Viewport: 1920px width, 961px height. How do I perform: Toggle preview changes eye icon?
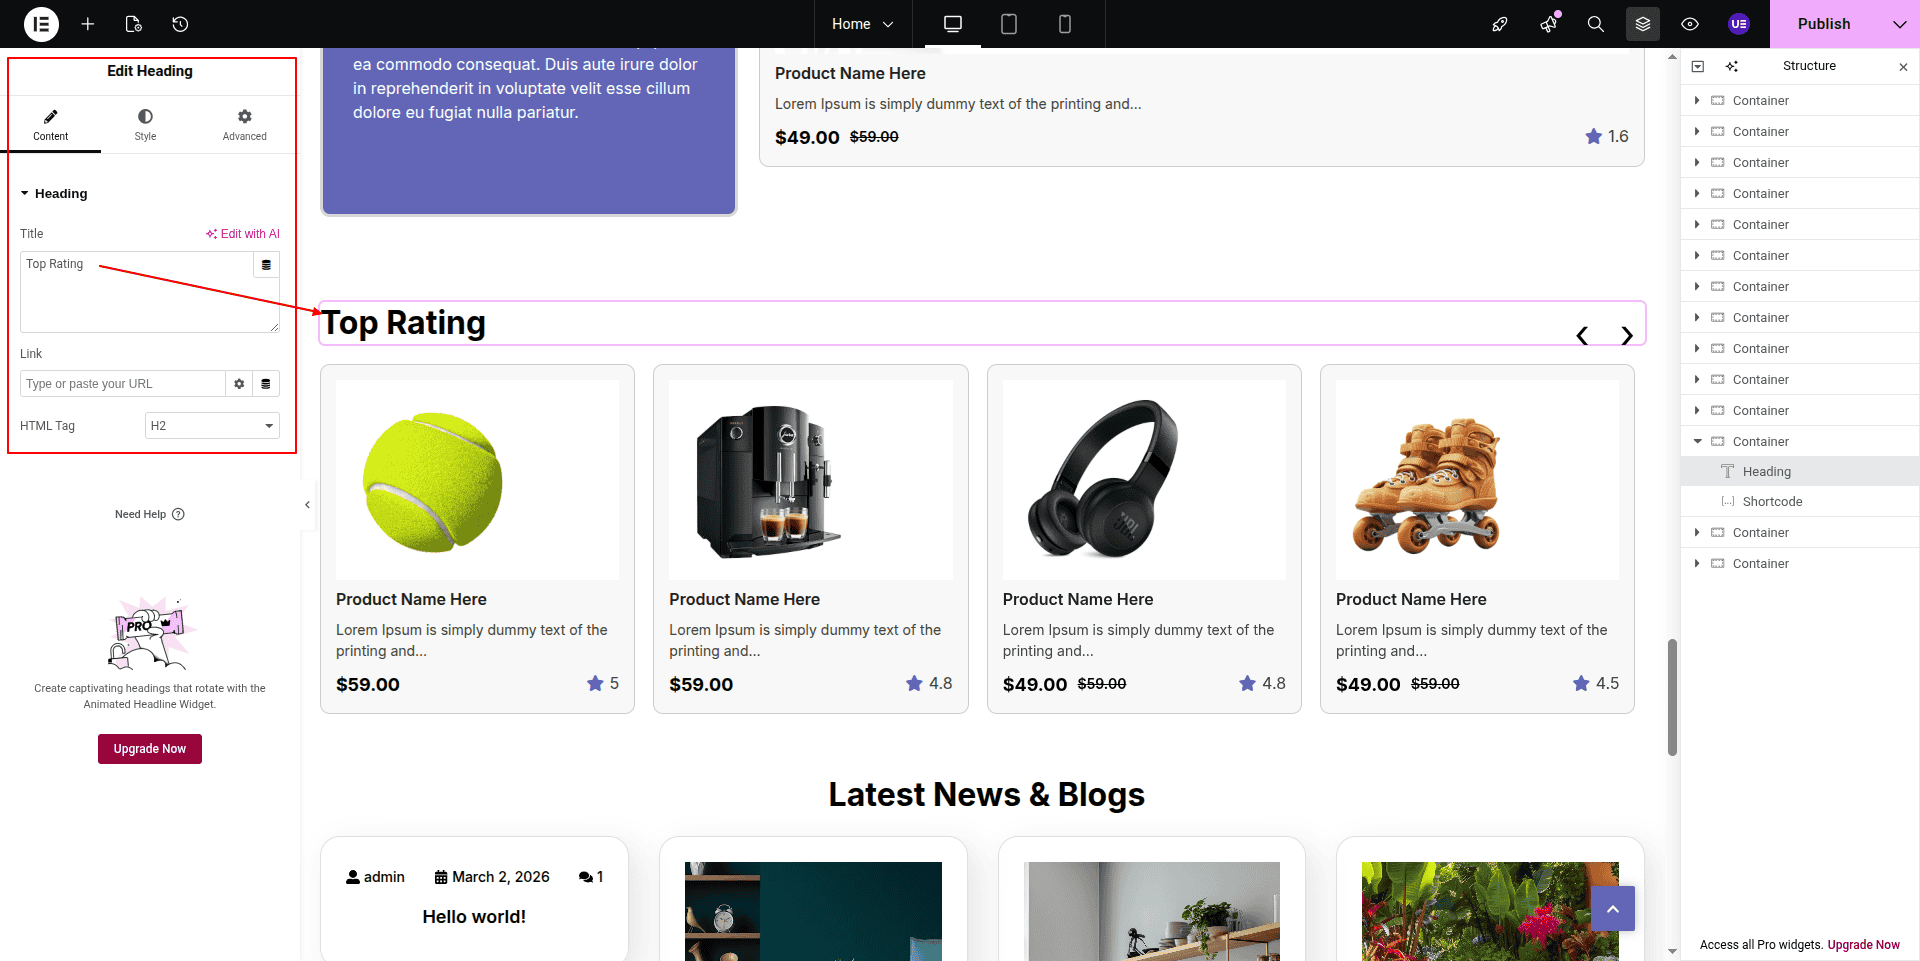coord(1689,24)
